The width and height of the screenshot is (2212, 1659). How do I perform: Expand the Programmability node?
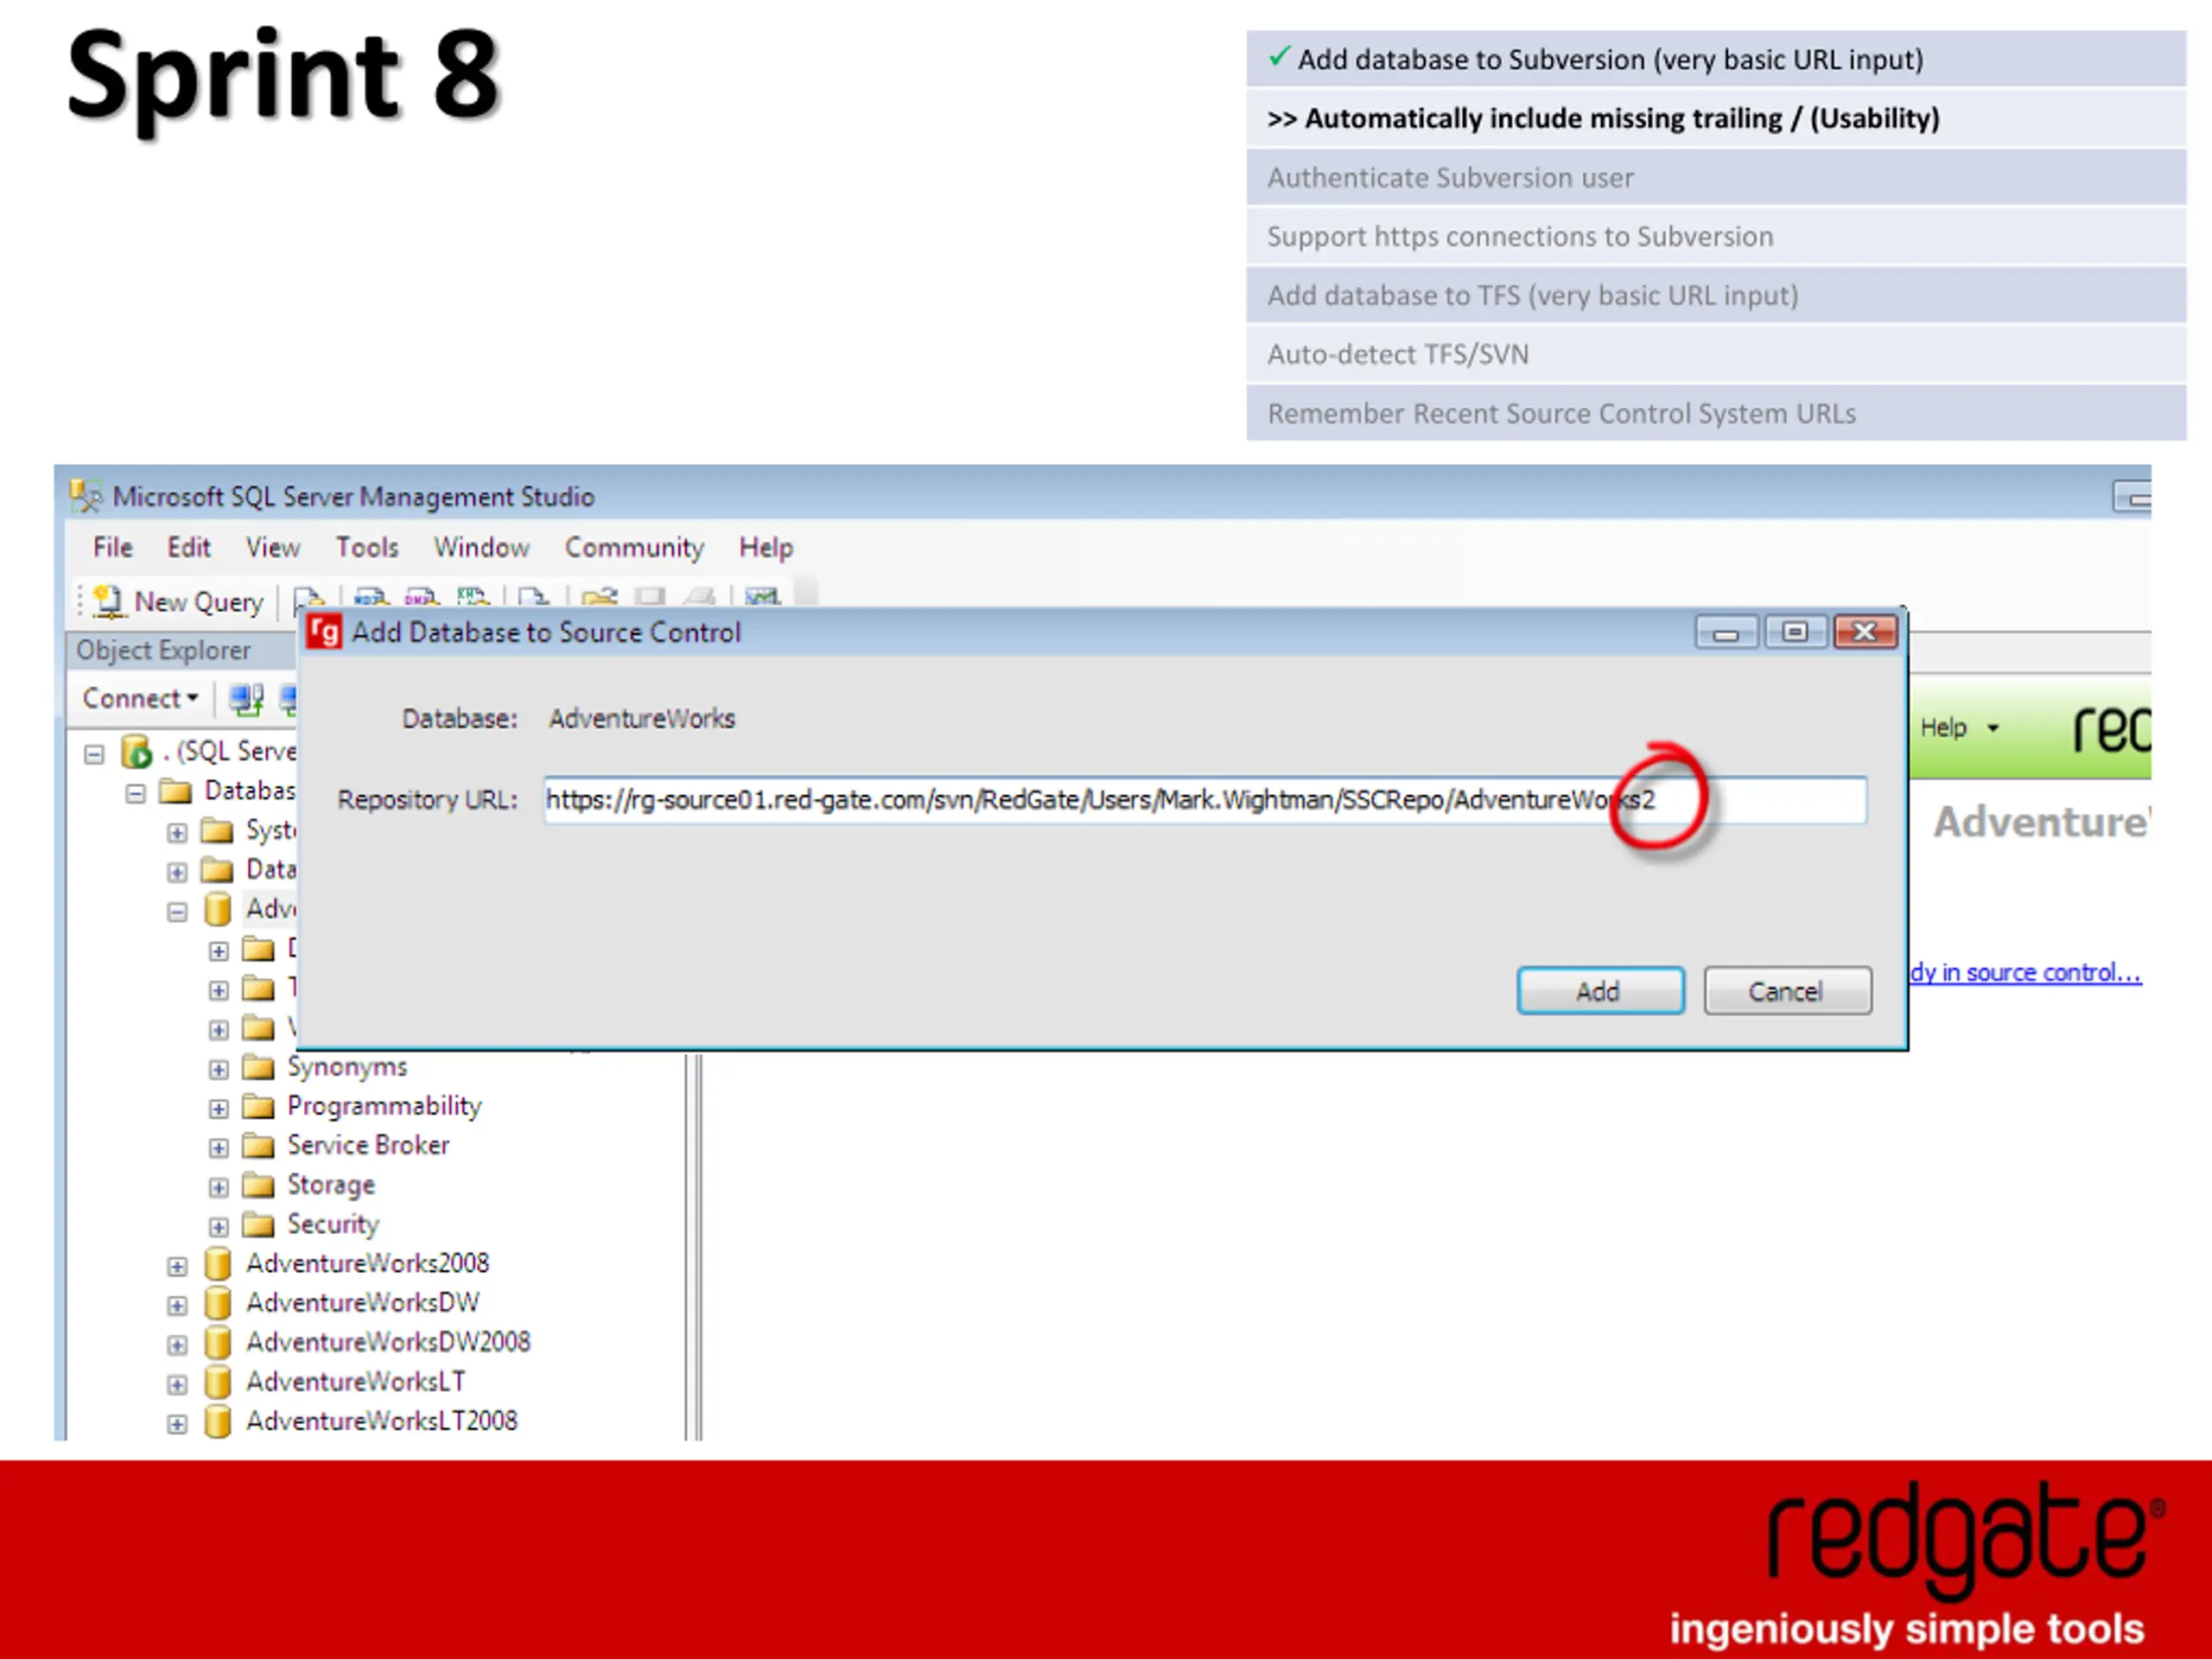point(218,1109)
